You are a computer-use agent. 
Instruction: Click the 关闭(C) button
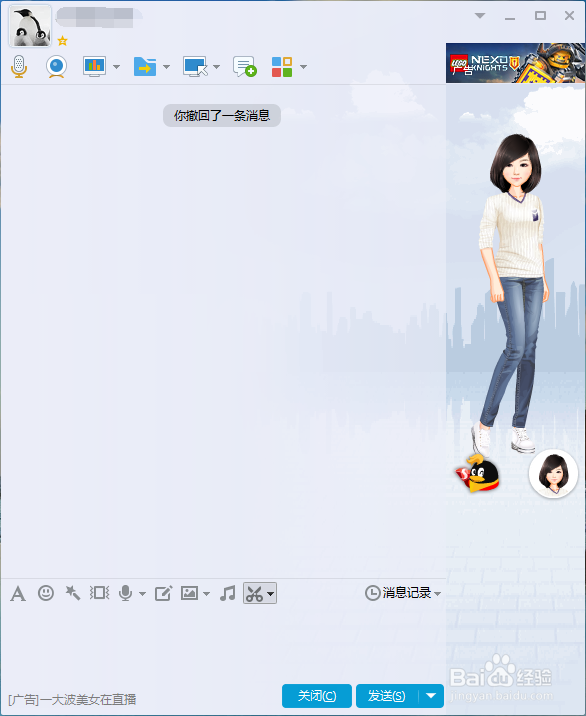click(317, 696)
